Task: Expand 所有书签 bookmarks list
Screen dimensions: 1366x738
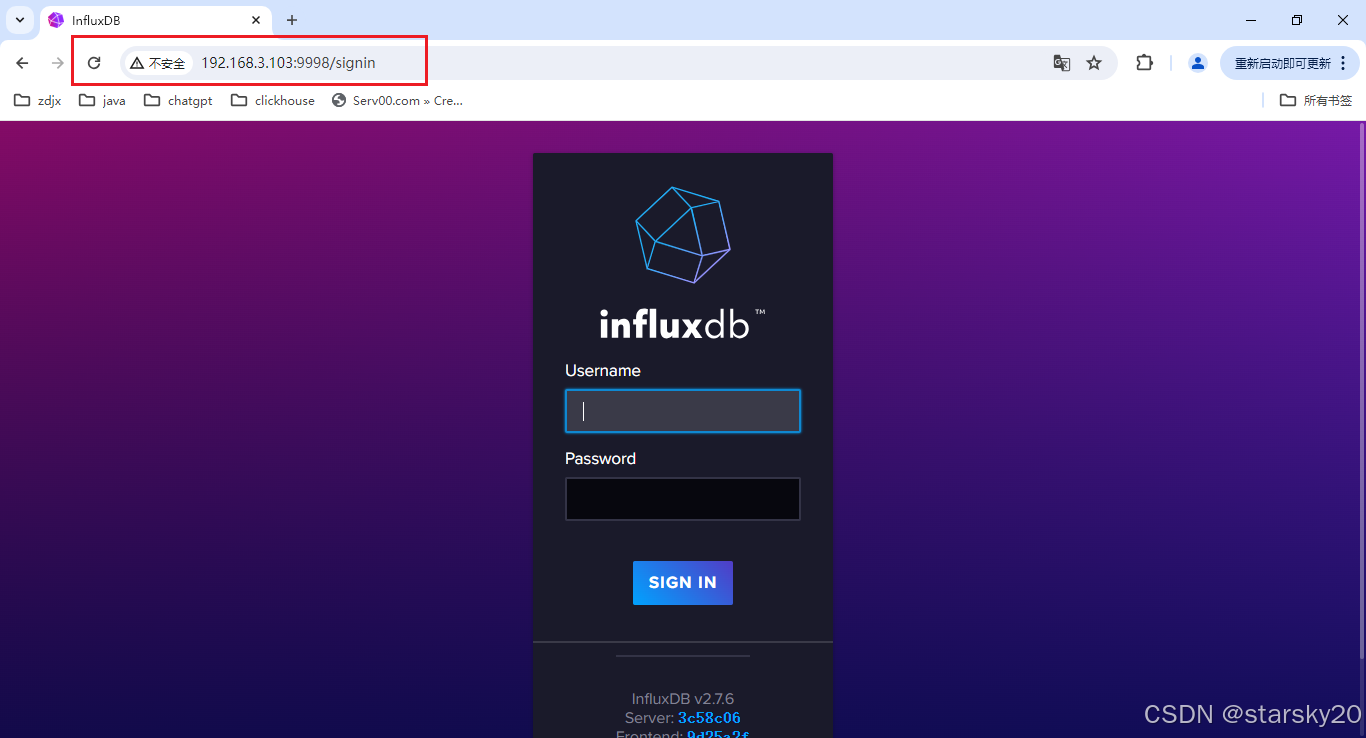Action: click(1313, 100)
